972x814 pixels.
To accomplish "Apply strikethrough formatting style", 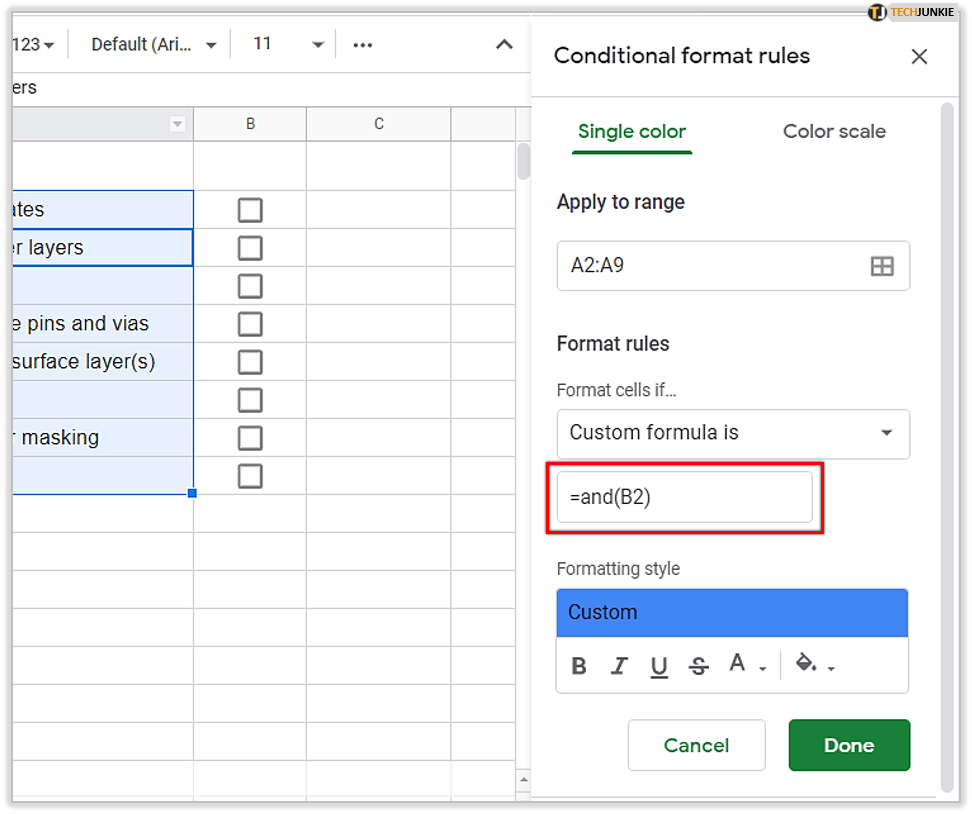I will [699, 666].
